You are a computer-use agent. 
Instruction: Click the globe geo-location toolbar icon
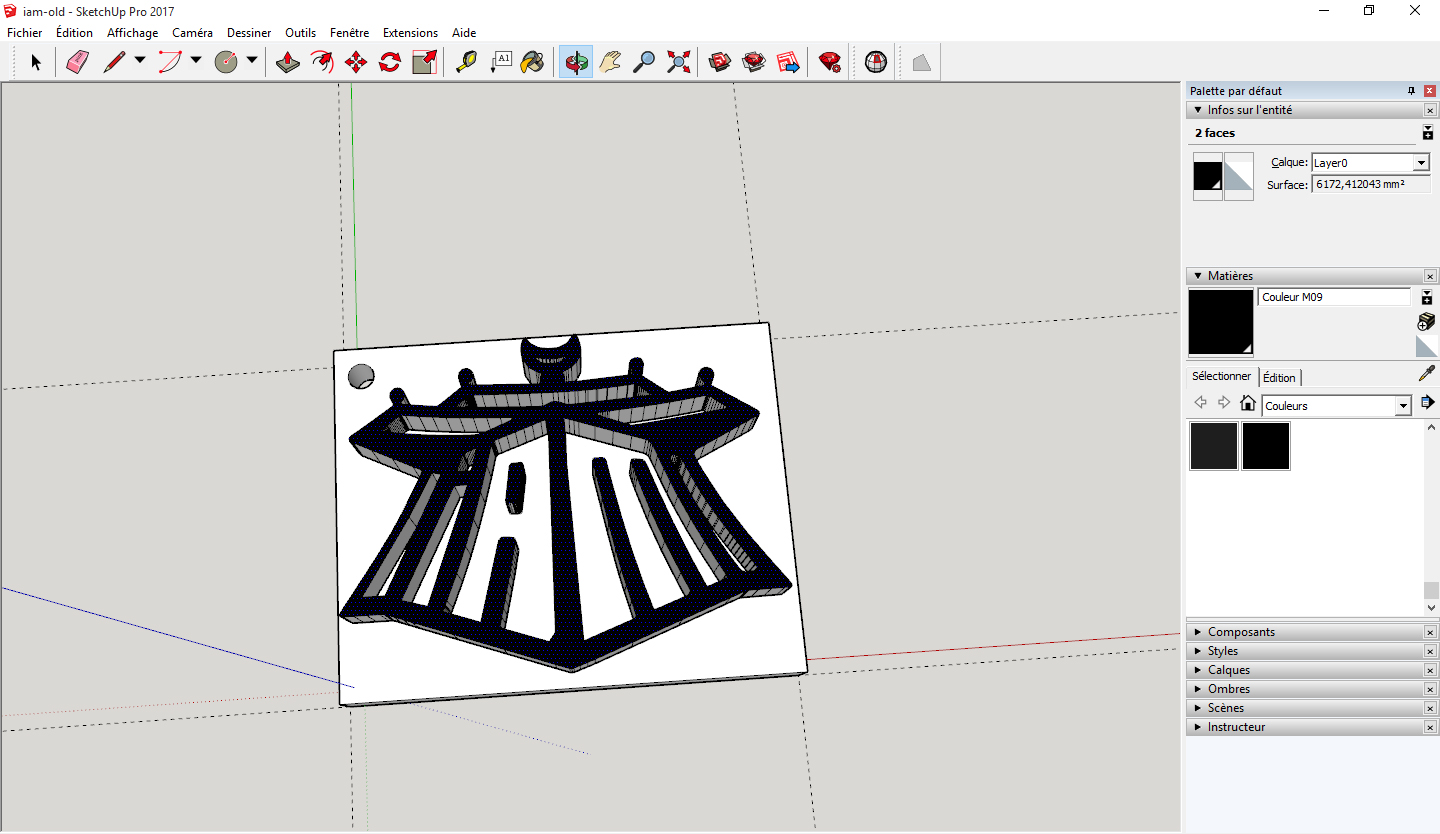[876, 62]
